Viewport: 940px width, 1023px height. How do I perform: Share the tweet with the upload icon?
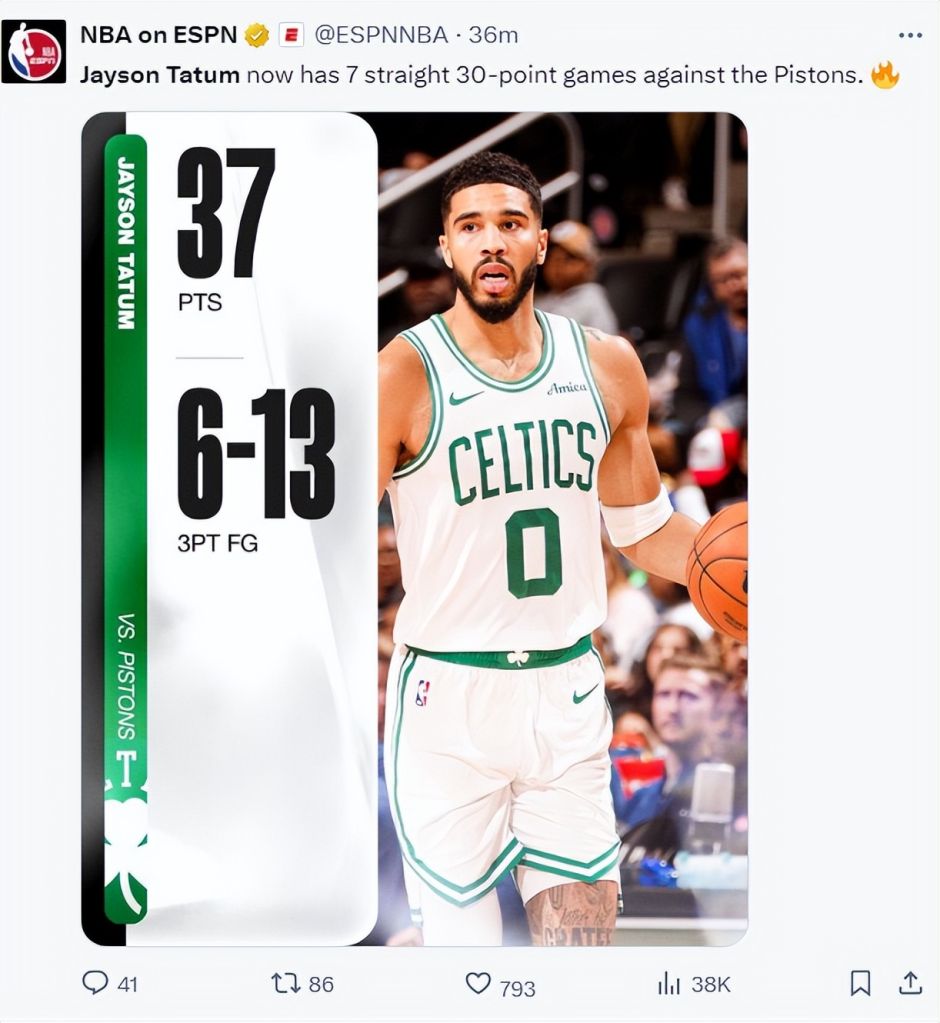[x=910, y=983]
